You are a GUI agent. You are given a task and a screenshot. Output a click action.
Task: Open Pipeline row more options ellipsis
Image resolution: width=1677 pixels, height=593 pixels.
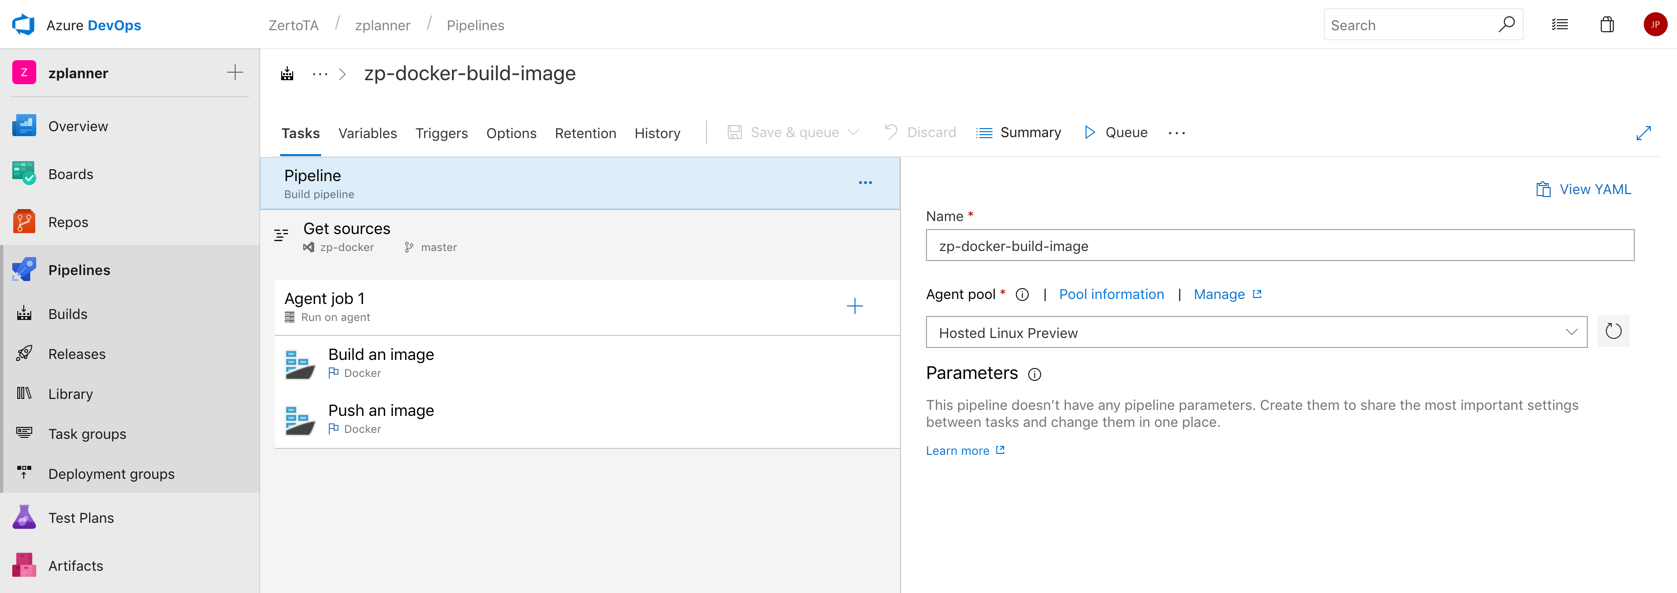click(865, 183)
